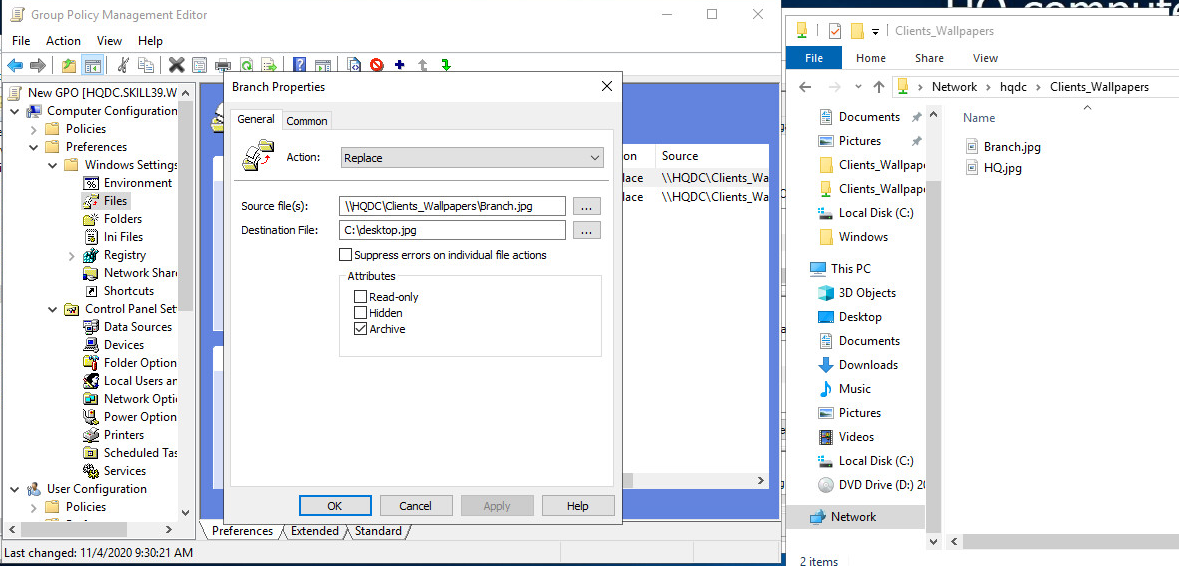
Task: Expand the Registry tree node
Action: pos(71,256)
